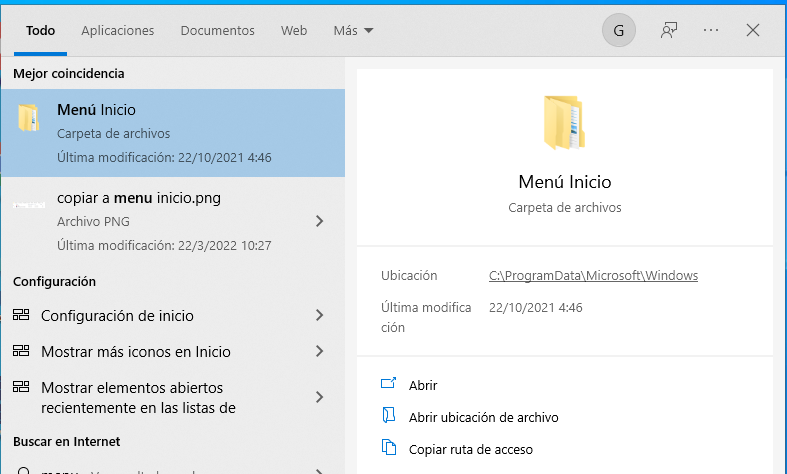Switch to the Documentos tab

coord(217,31)
